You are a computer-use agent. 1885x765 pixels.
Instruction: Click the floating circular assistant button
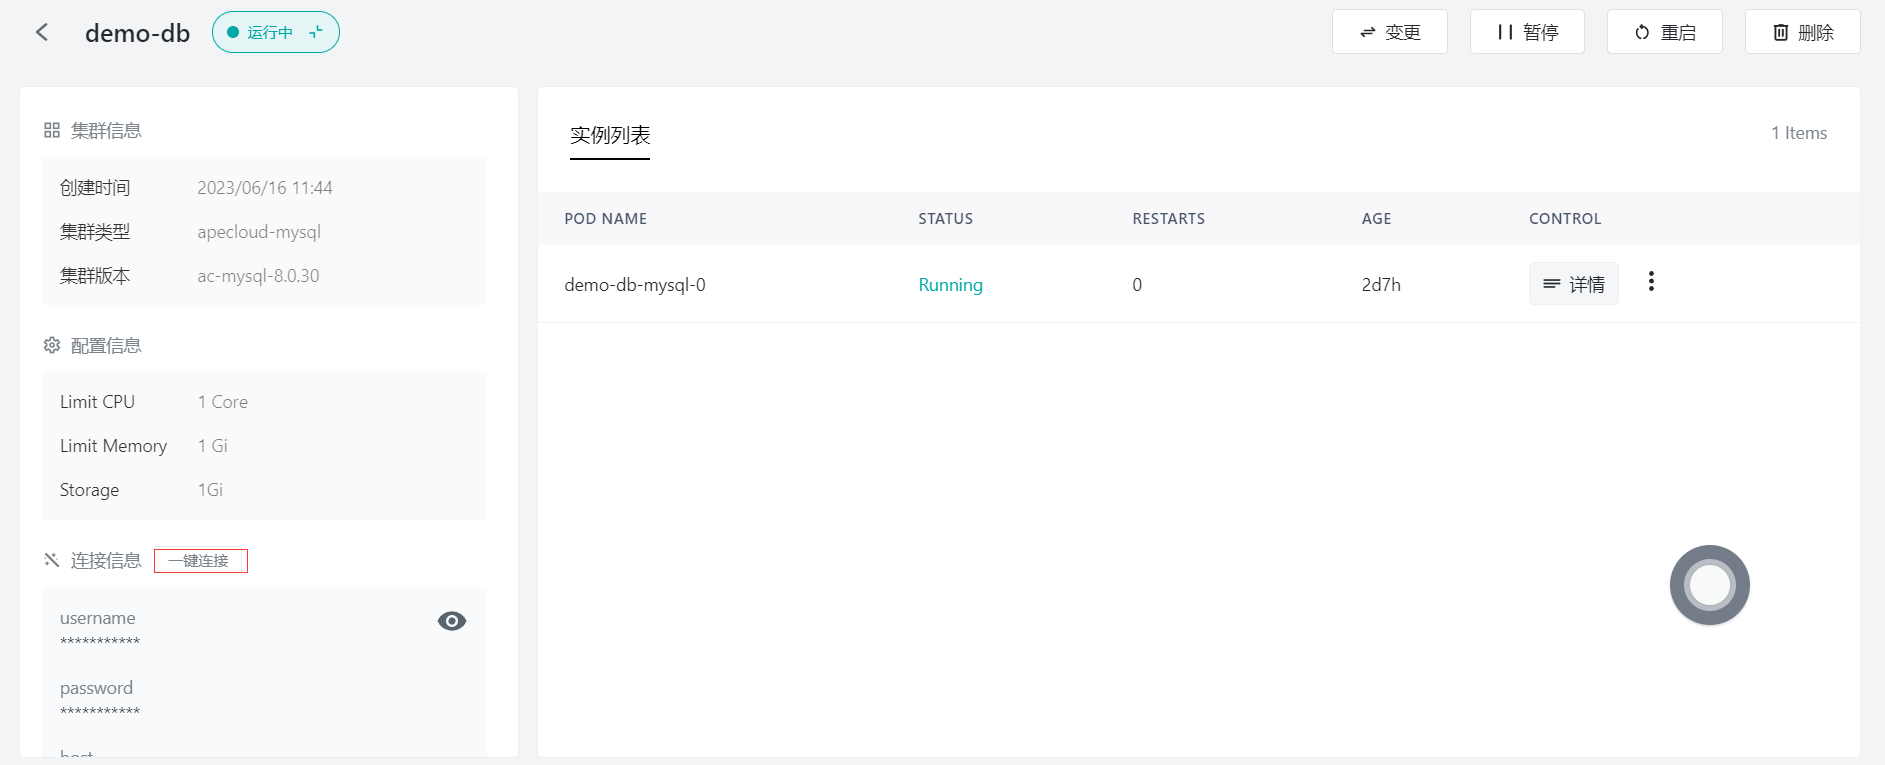point(1709,585)
